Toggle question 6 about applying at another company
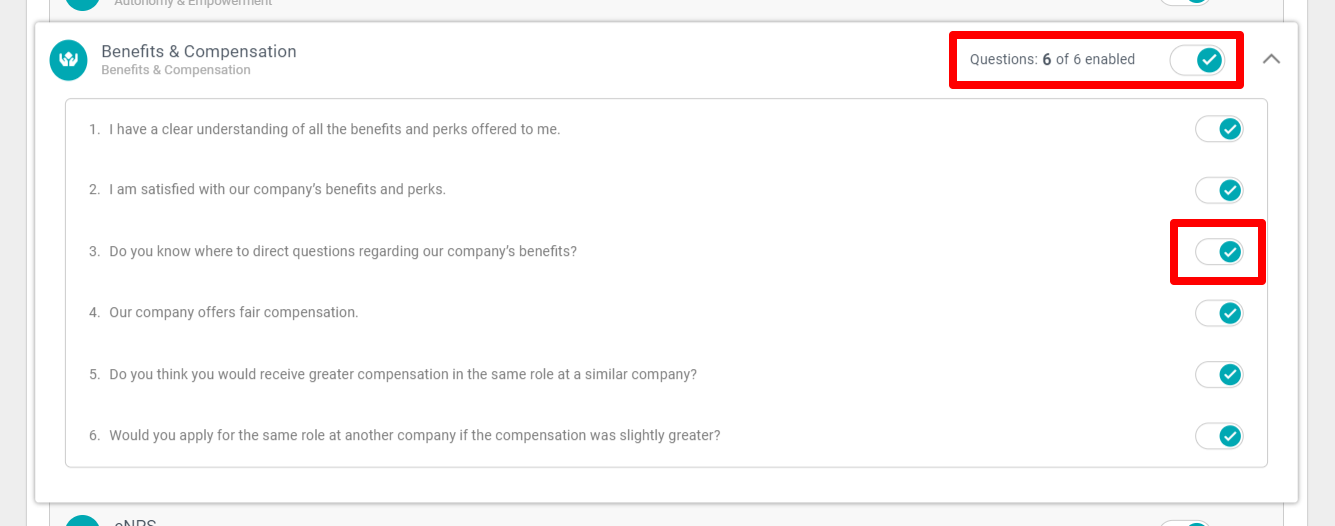Viewport: 1335px width, 526px height. 1218,436
